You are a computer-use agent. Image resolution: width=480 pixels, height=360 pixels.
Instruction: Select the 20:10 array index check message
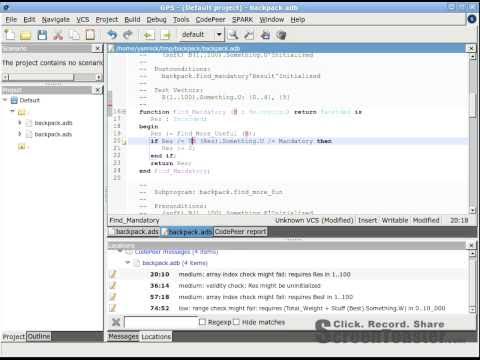click(288, 274)
